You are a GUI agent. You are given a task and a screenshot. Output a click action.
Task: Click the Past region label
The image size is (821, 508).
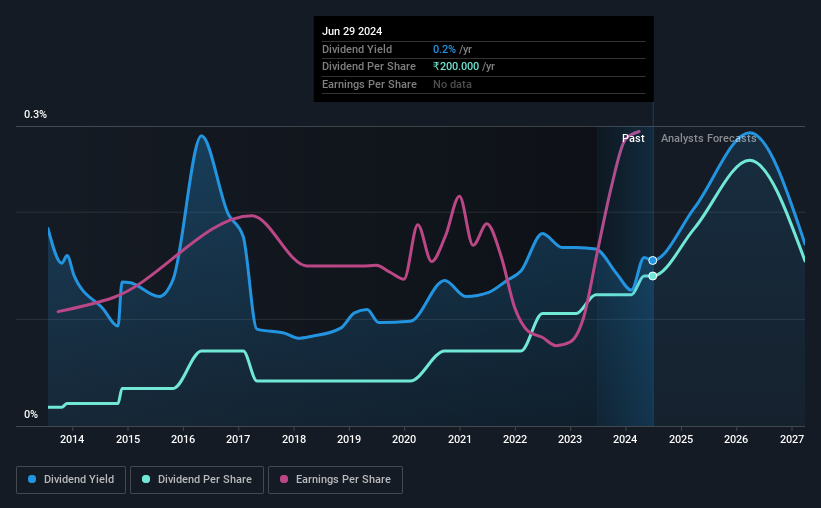[x=633, y=138]
